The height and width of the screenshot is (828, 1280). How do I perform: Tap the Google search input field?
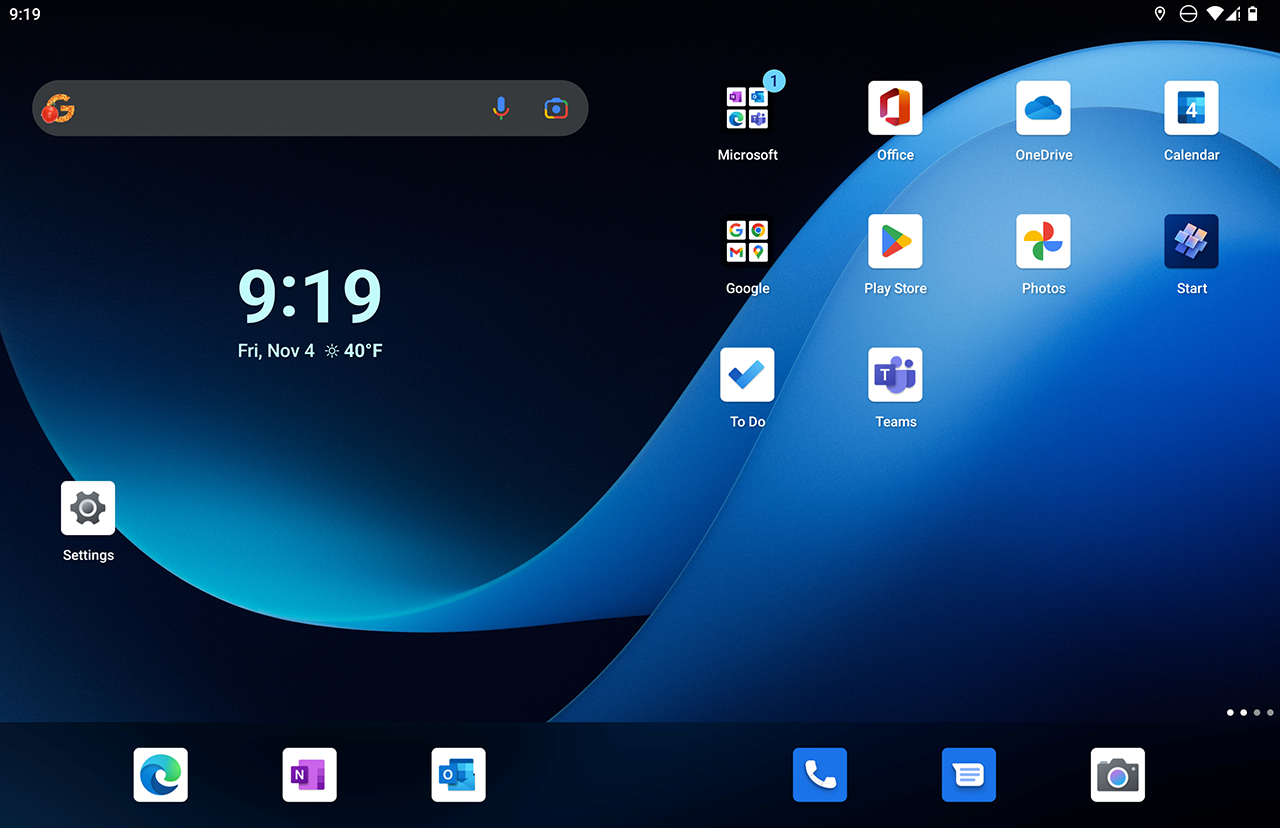[x=310, y=108]
